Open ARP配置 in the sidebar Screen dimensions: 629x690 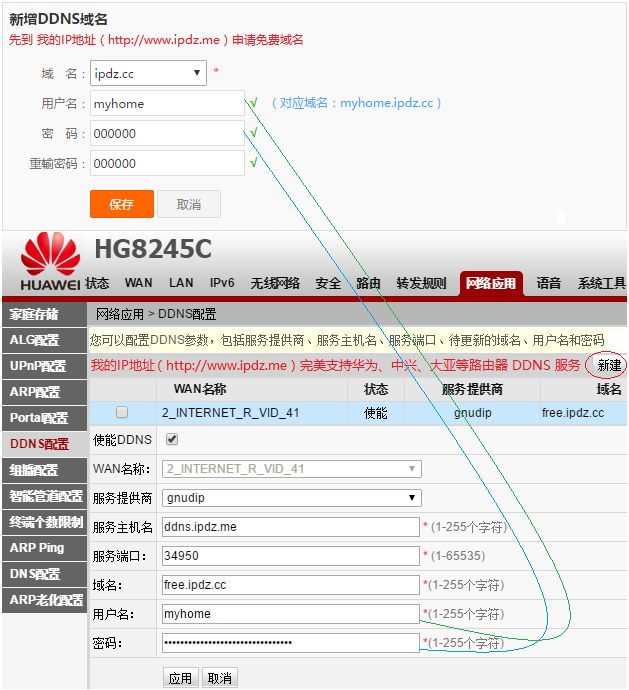pyautogui.click(x=44, y=392)
